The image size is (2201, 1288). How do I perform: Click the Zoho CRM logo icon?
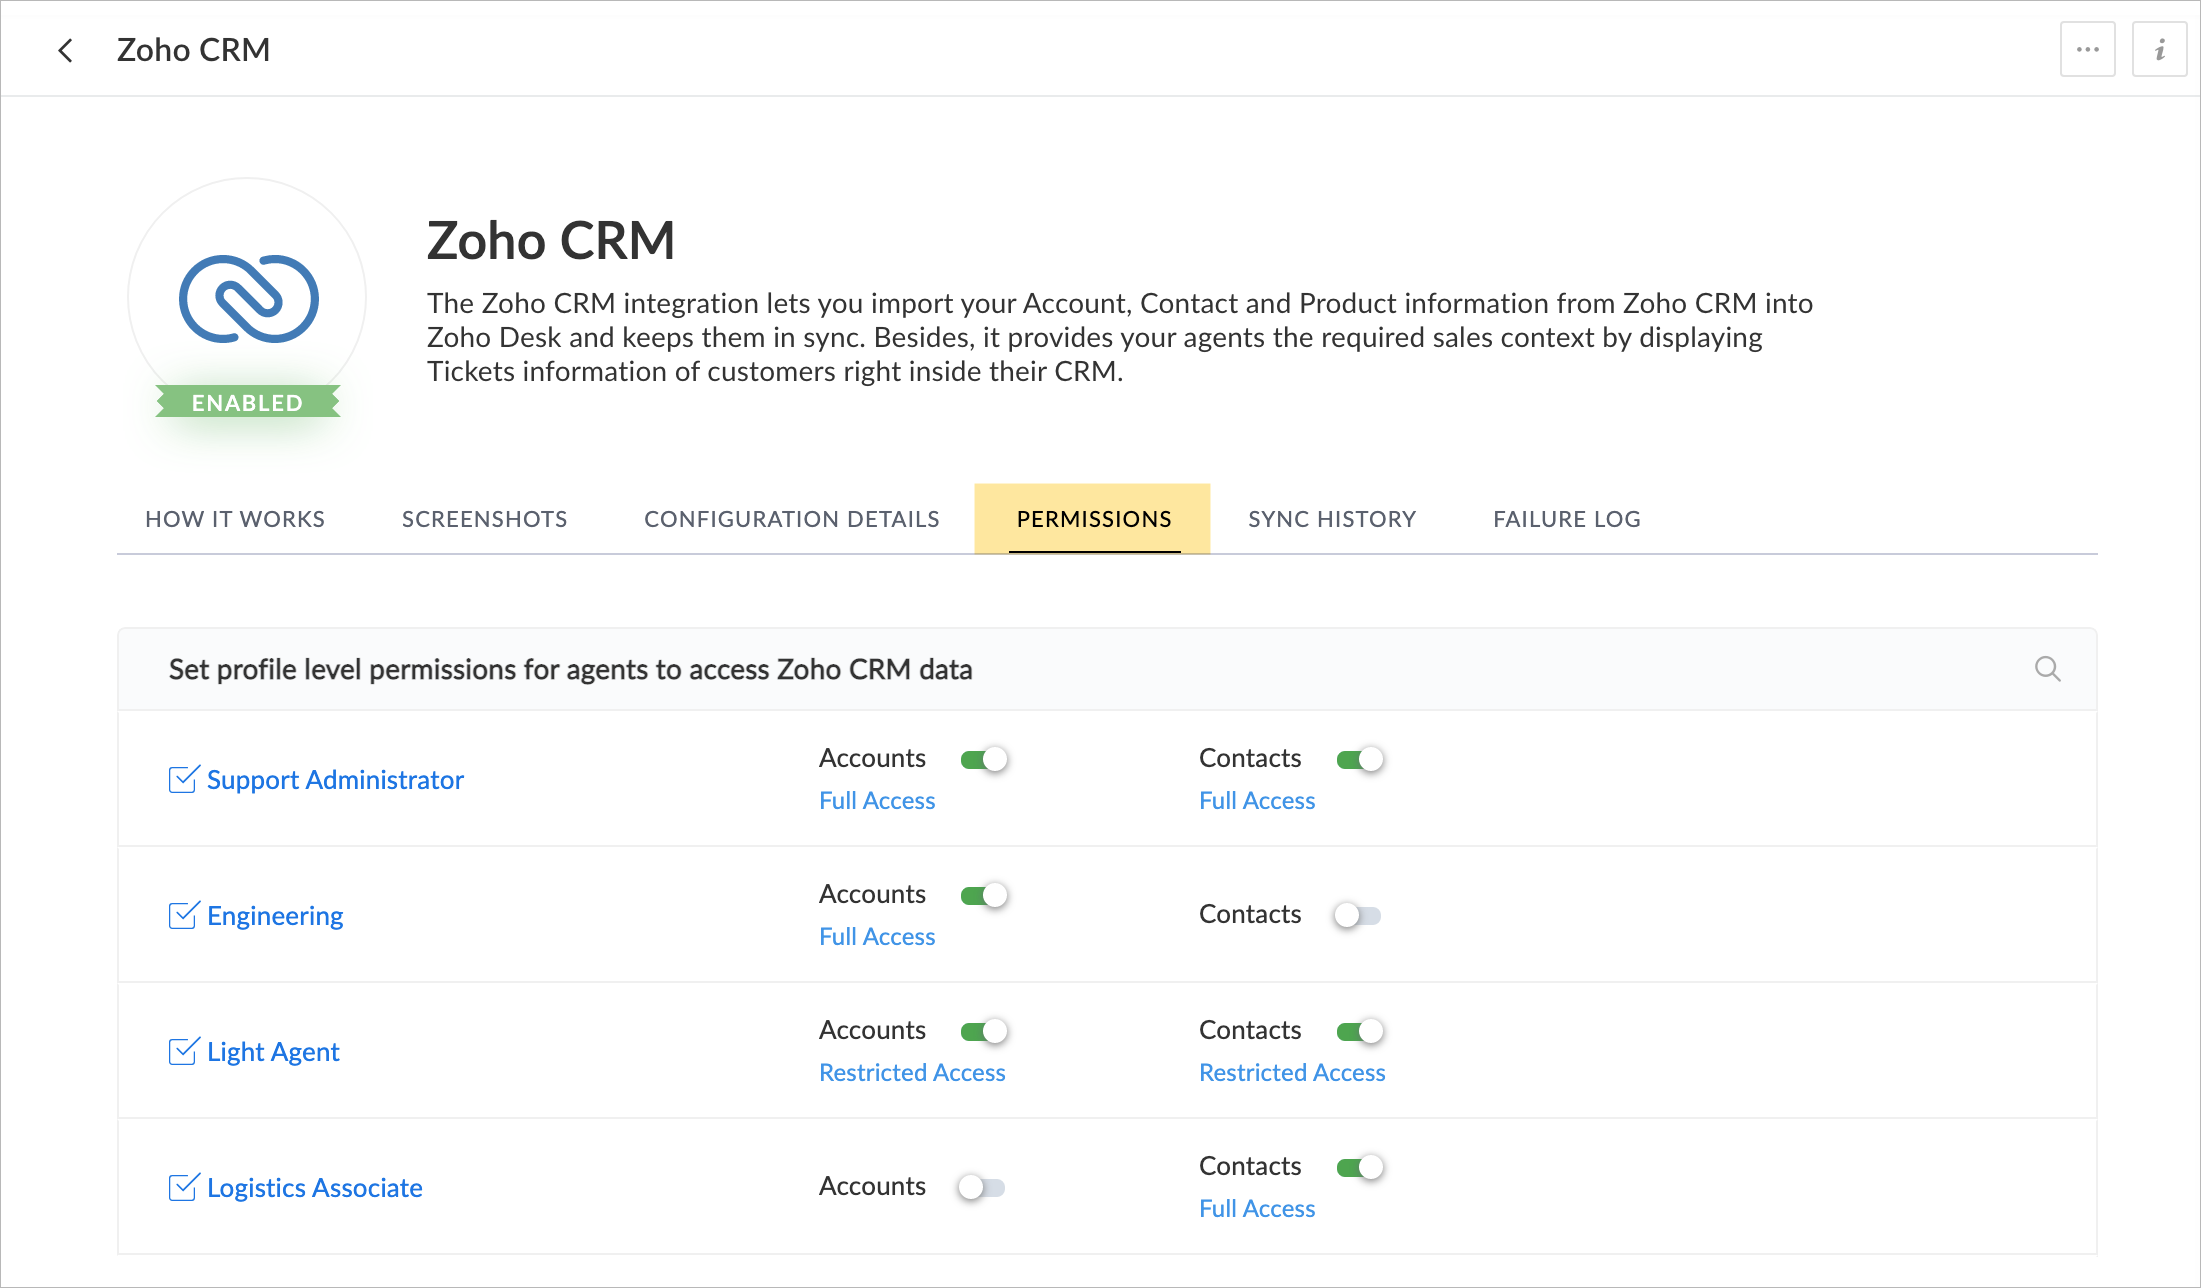click(248, 298)
